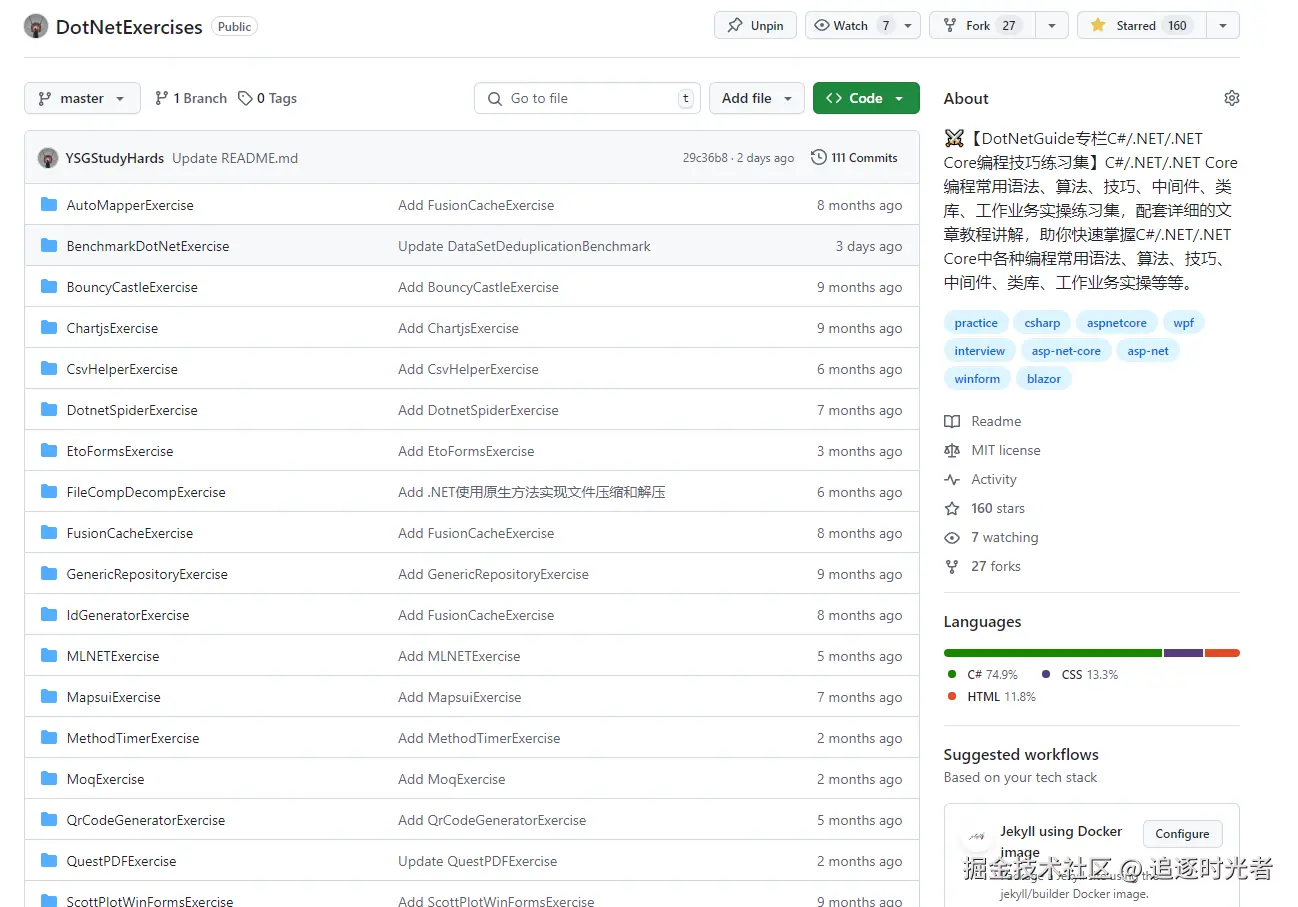Open the YSGStudyHards author name link

[115, 158]
